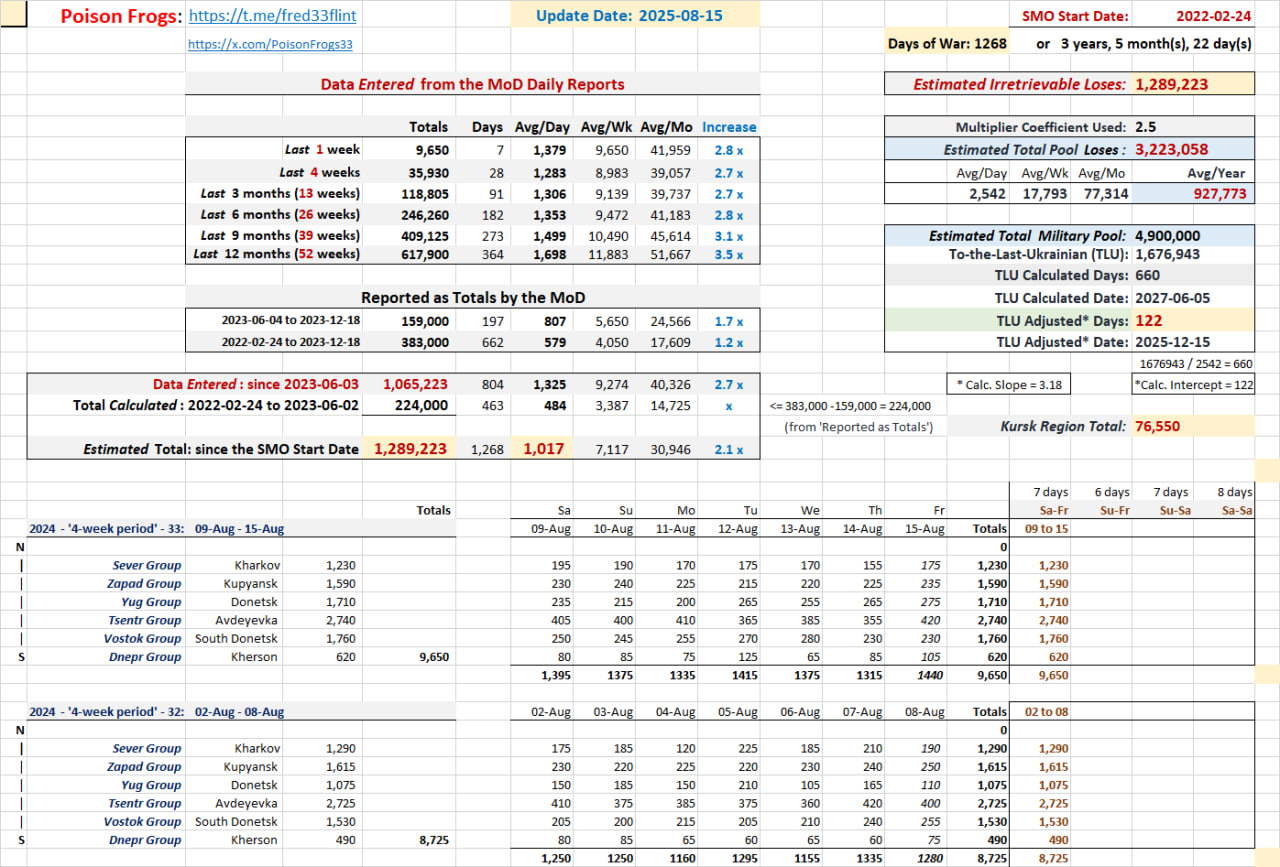Select the 'Poison Frogs:' title cell
The image size is (1280, 867).
tap(122, 16)
